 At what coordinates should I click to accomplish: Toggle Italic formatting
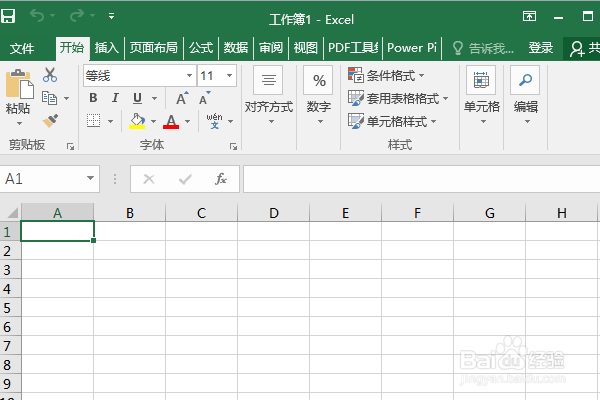click(115, 98)
